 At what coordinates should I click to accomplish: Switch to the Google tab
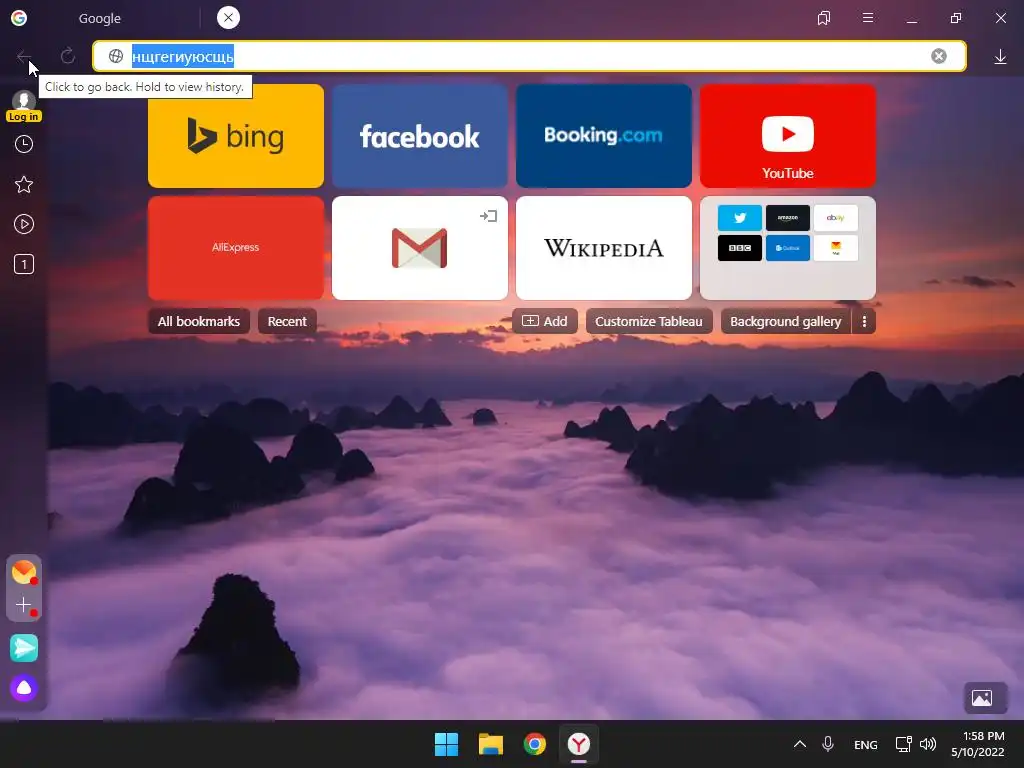[100, 18]
